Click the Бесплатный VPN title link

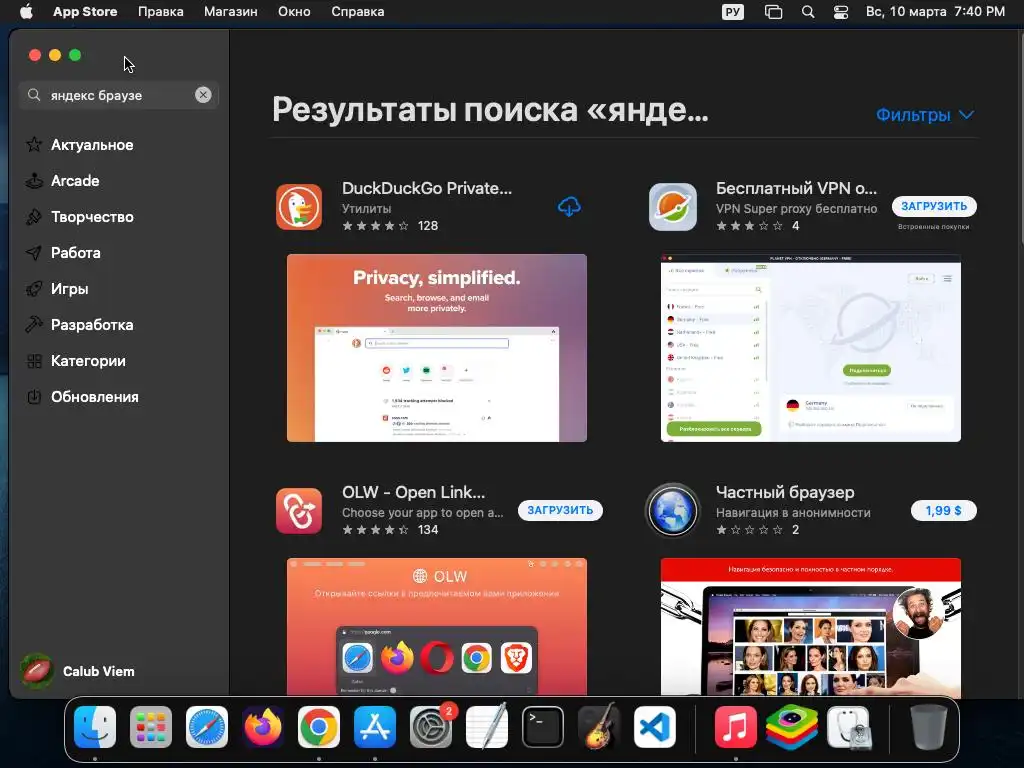tap(796, 188)
